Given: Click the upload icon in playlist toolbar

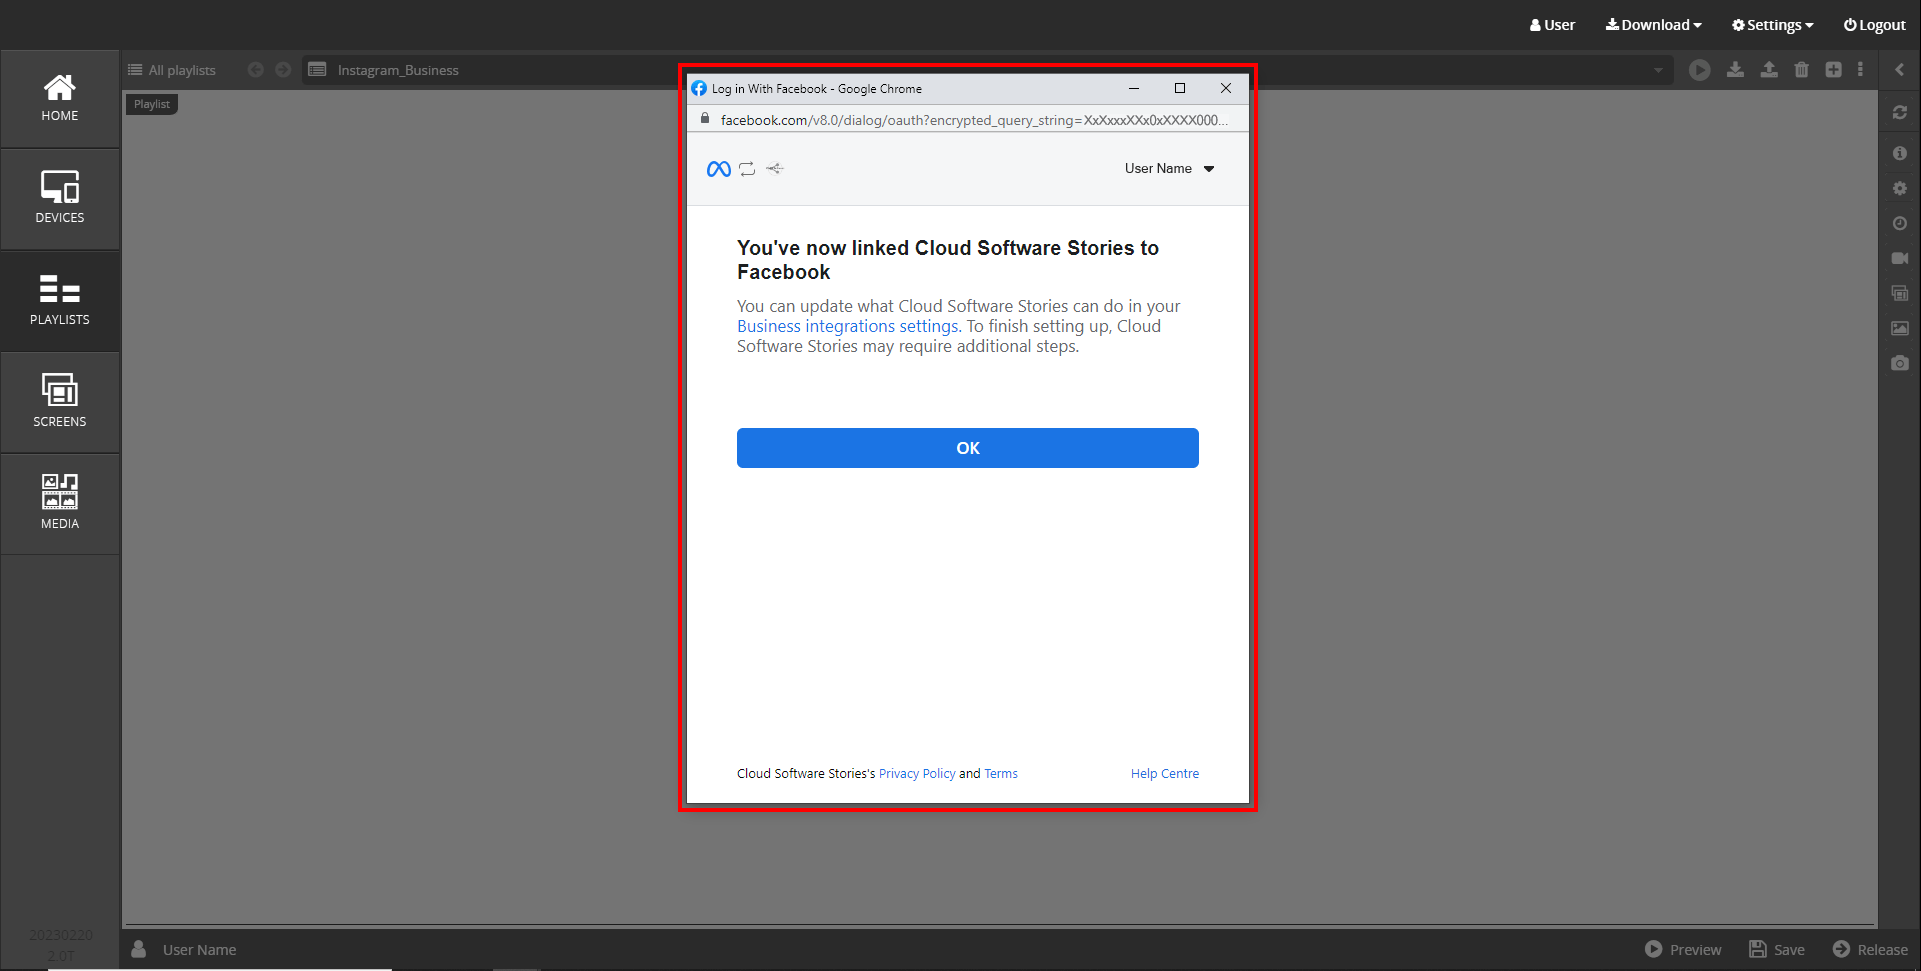Looking at the screenshot, I should pos(1769,70).
